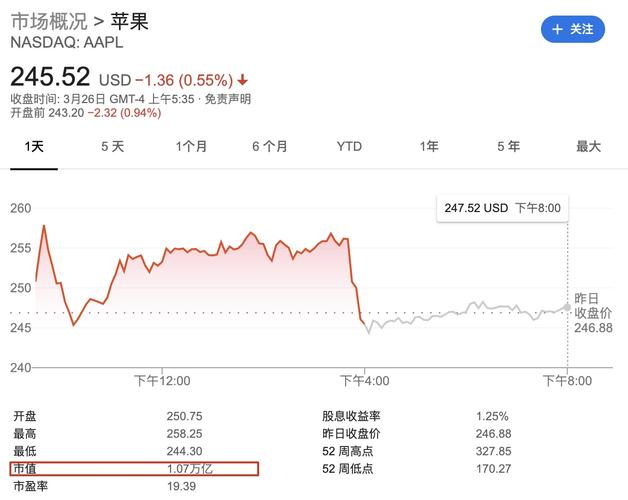Click the plus icon in 关注 button
The image size is (628, 500).
(556, 29)
